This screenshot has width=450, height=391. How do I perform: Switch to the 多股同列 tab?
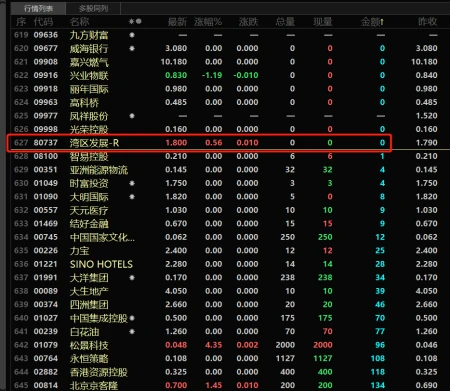pos(93,8)
